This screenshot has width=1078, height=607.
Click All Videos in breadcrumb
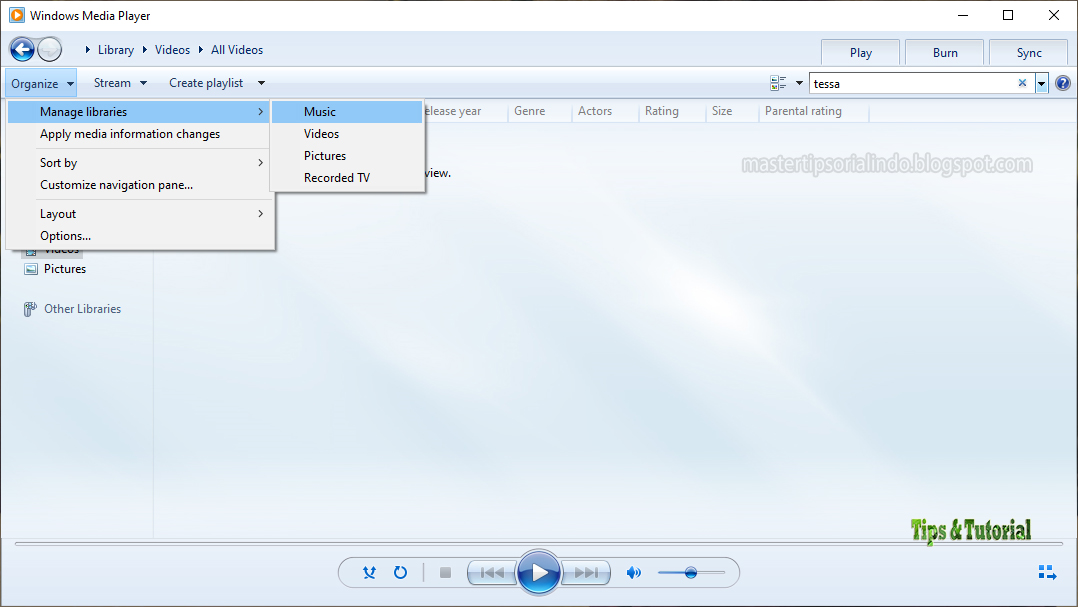point(236,49)
